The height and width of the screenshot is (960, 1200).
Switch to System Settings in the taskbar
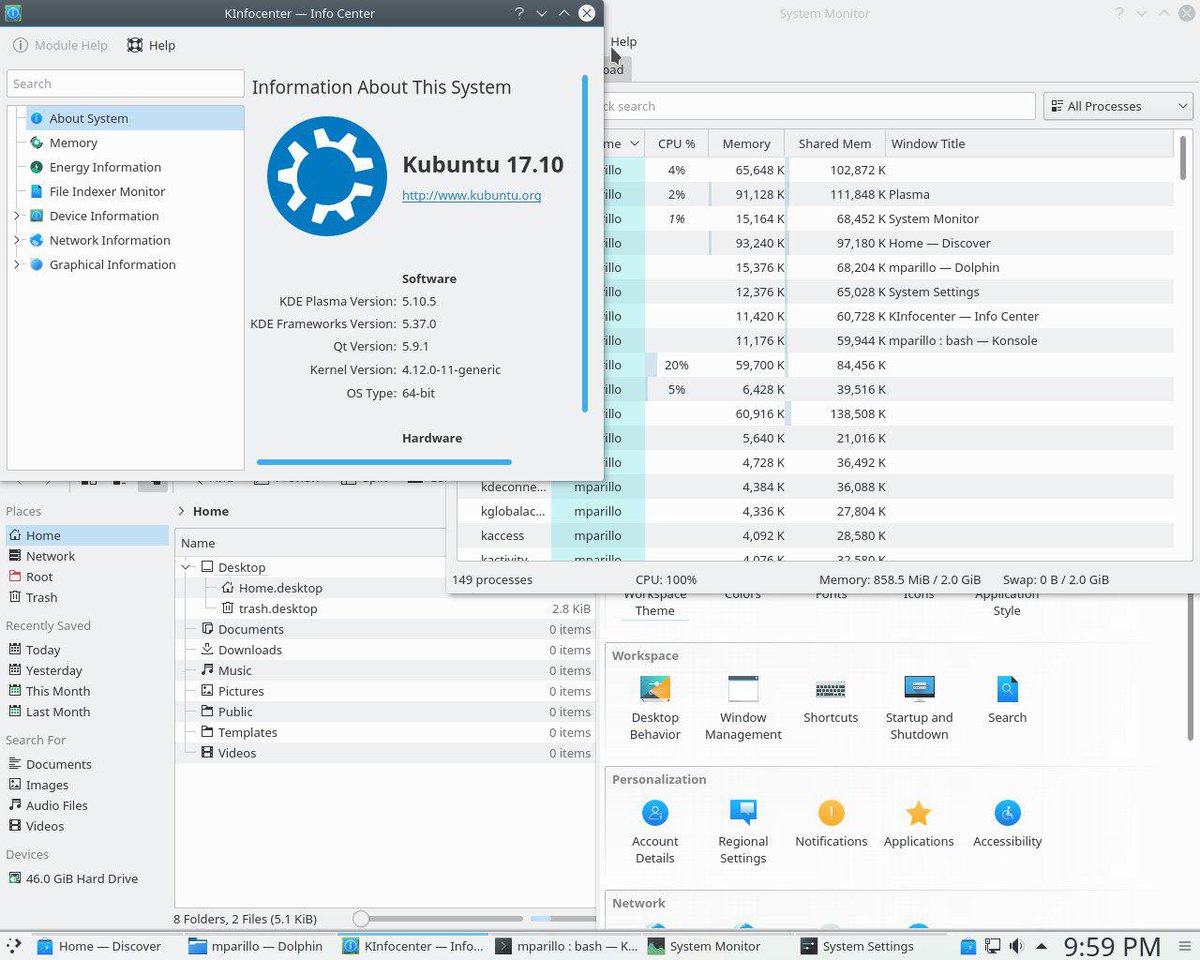[857, 946]
